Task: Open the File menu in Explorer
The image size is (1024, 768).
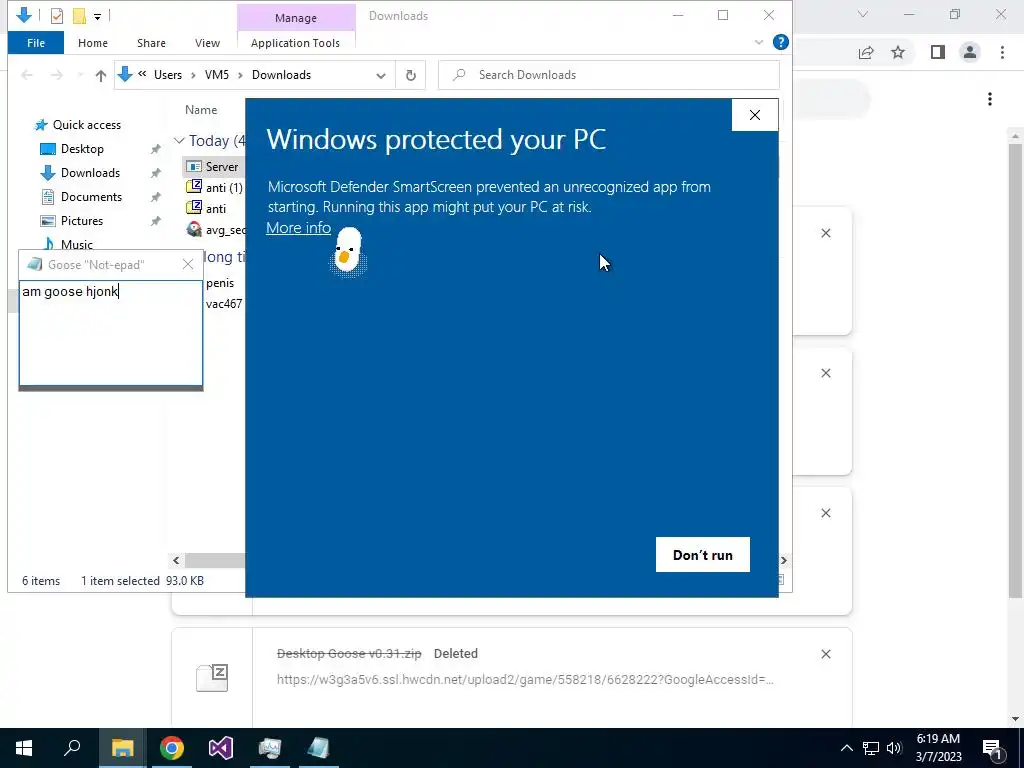Action: click(36, 43)
